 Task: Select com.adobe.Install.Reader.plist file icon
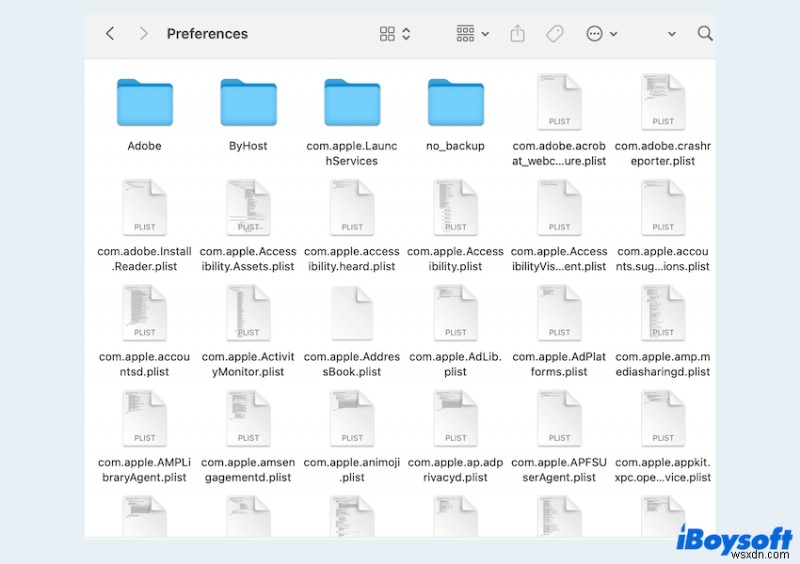tap(145, 207)
